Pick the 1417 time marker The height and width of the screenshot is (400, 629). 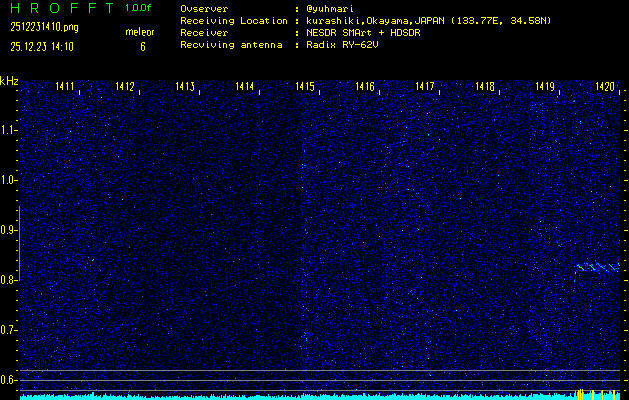tap(425, 88)
